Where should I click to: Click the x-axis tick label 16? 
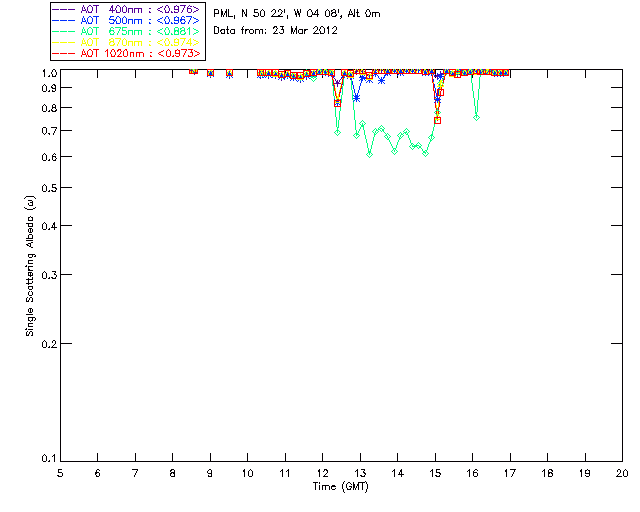[473, 473]
